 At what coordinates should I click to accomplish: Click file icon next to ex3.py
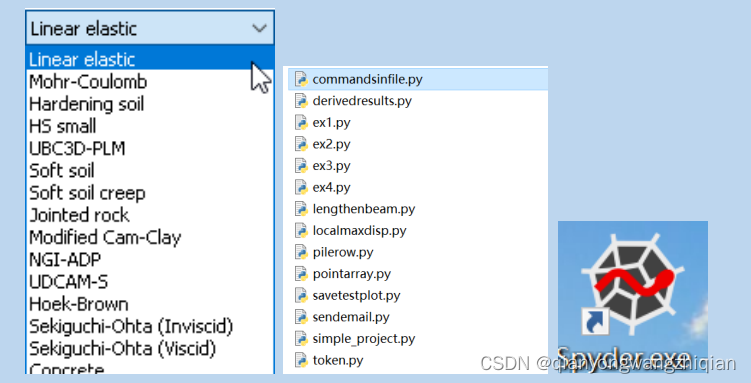click(x=301, y=166)
